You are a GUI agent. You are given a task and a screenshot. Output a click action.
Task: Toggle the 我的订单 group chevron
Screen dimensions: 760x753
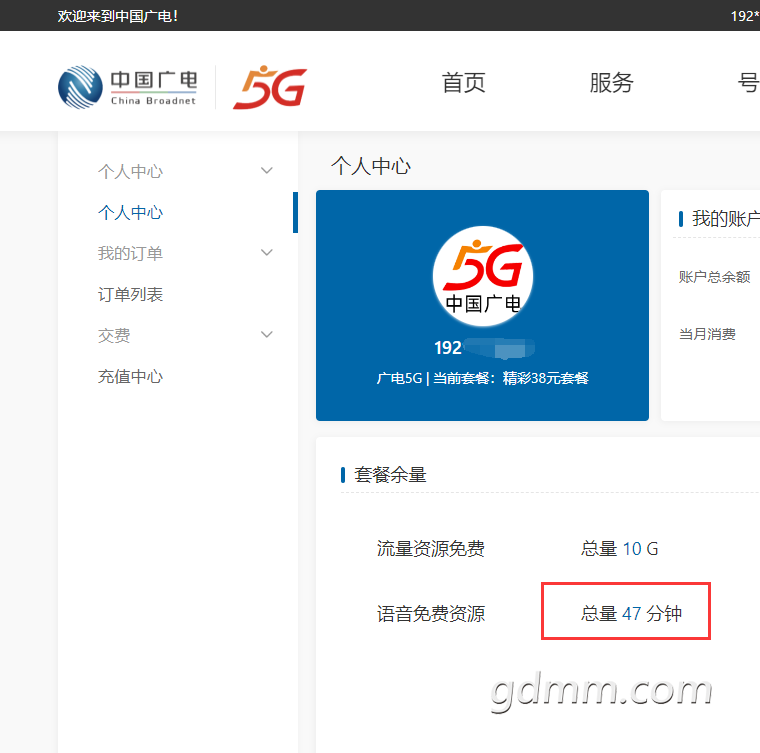(x=266, y=253)
